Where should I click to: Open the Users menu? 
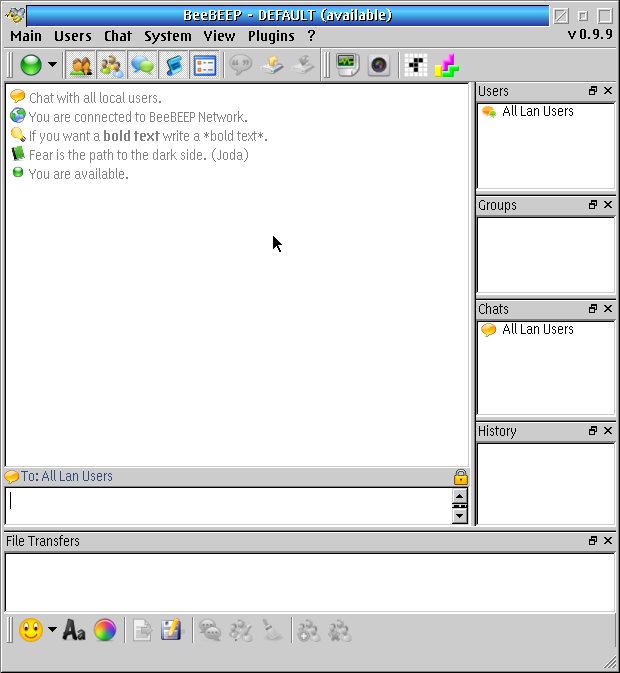[x=73, y=36]
